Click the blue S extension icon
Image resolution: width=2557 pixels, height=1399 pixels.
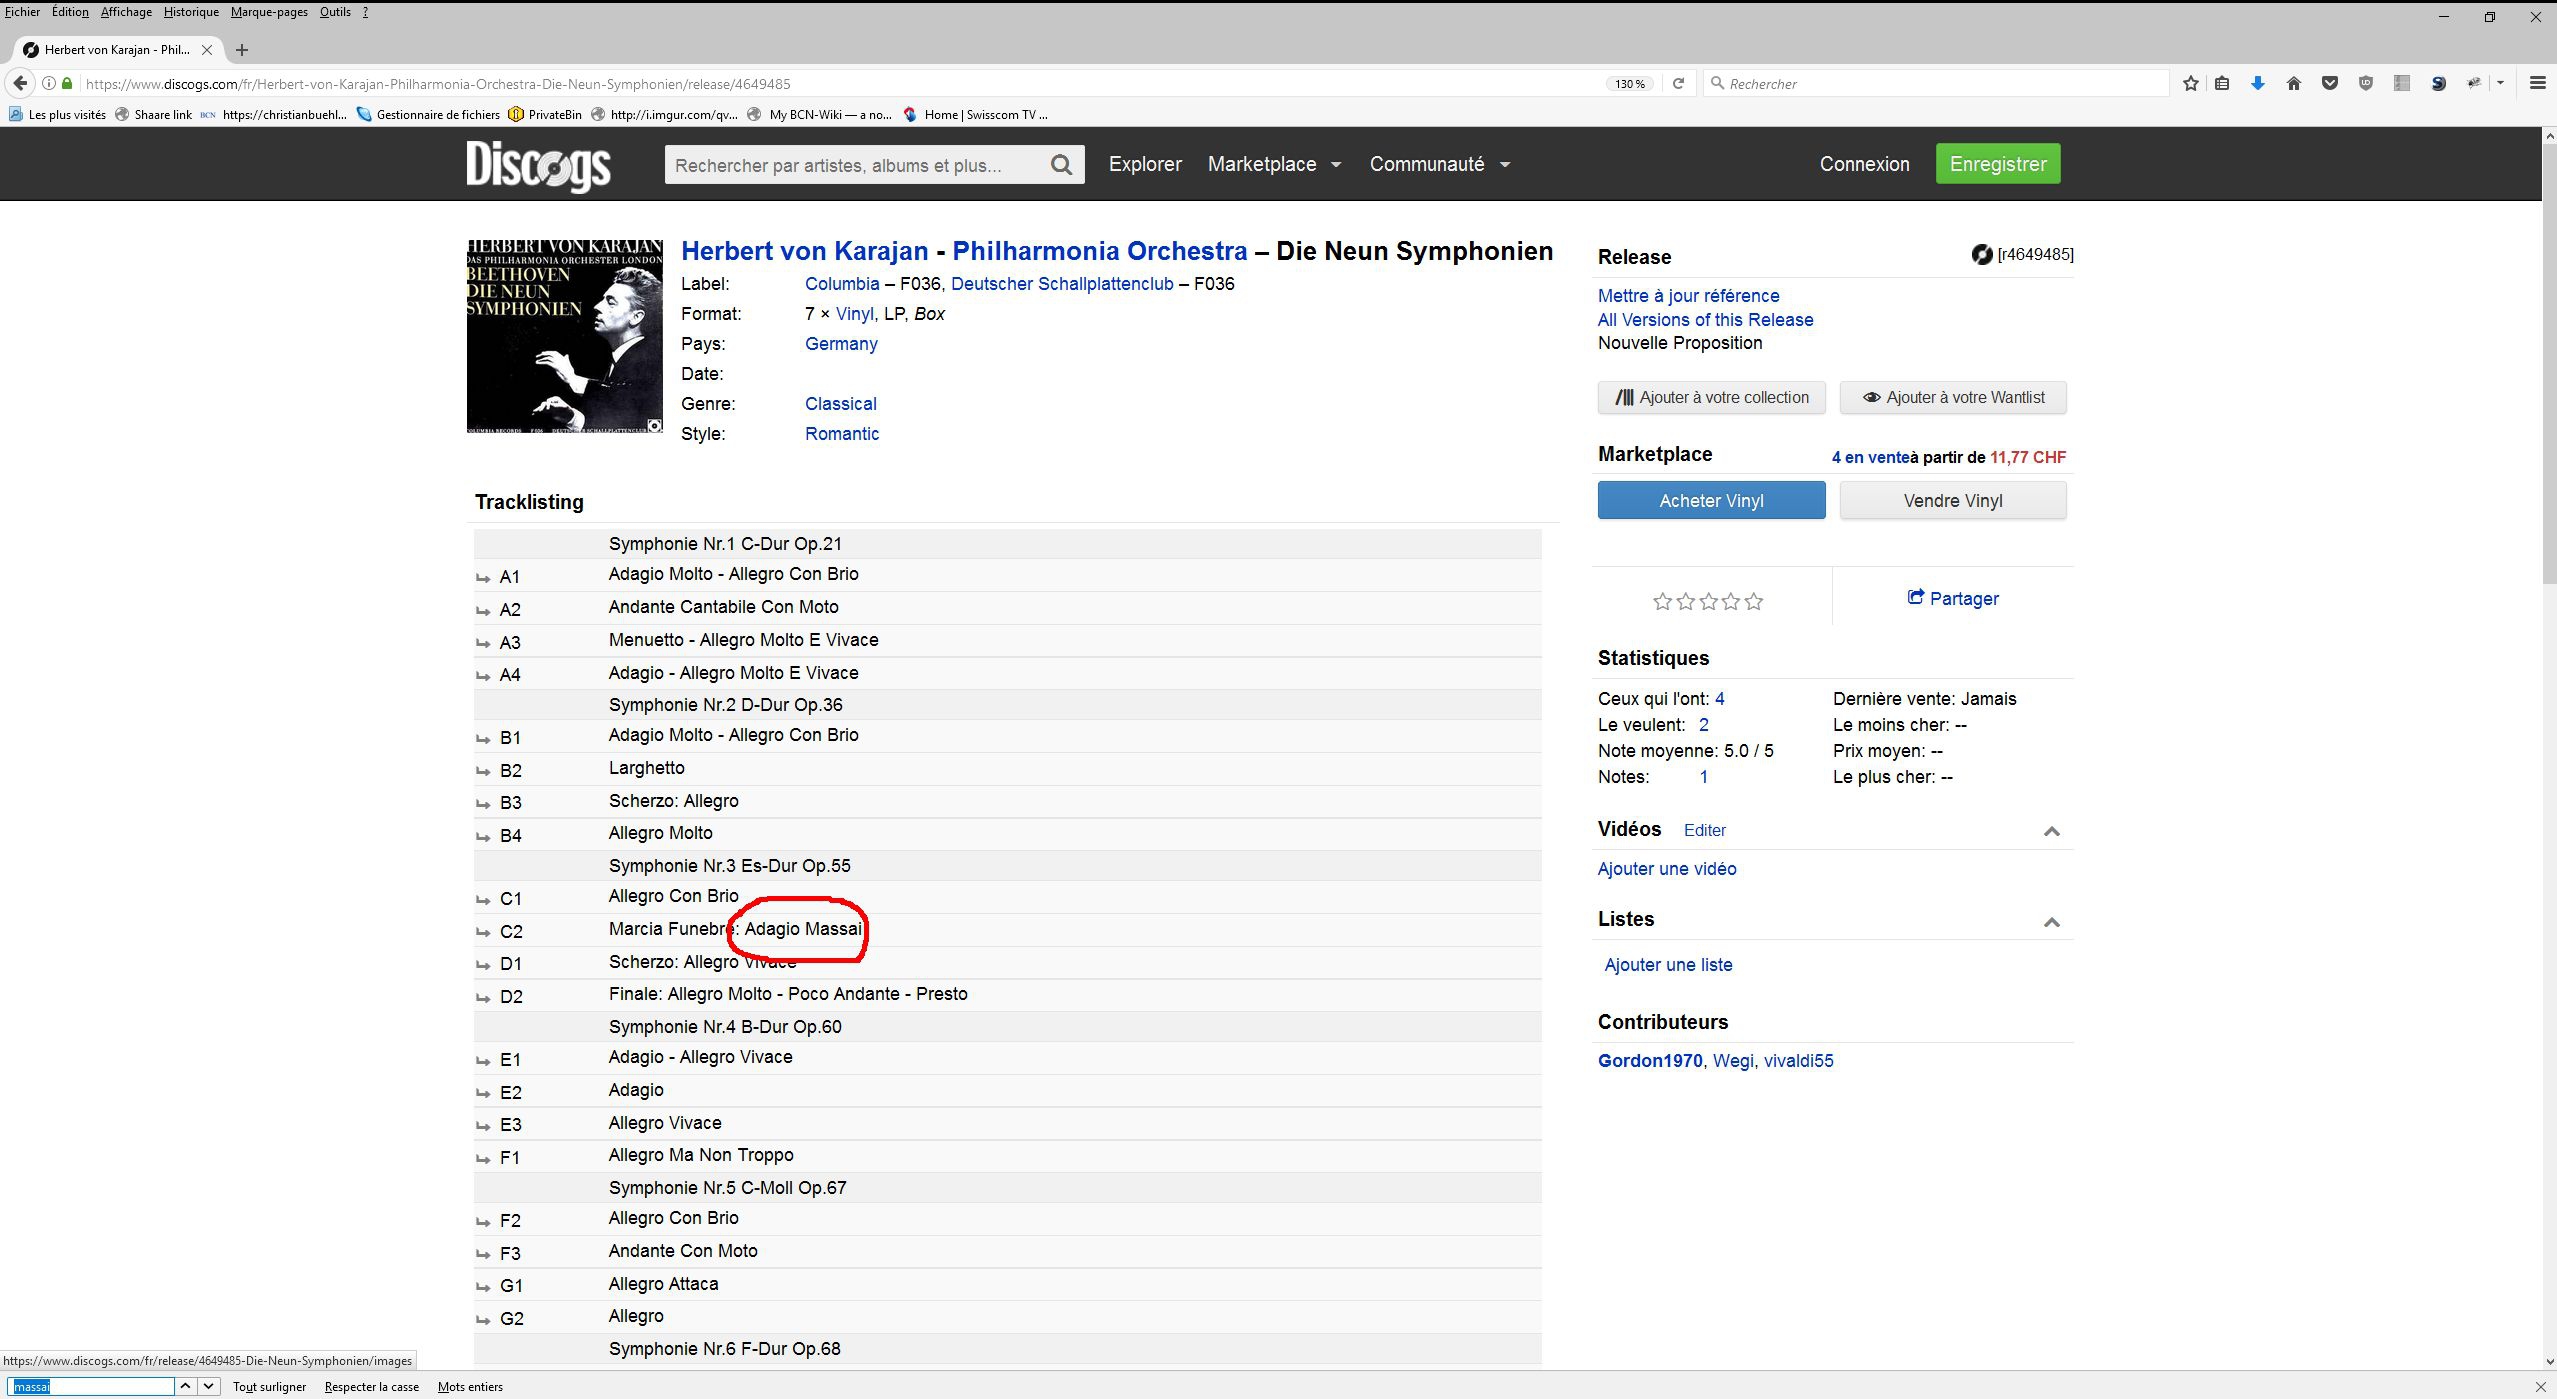click(x=2438, y=83)
